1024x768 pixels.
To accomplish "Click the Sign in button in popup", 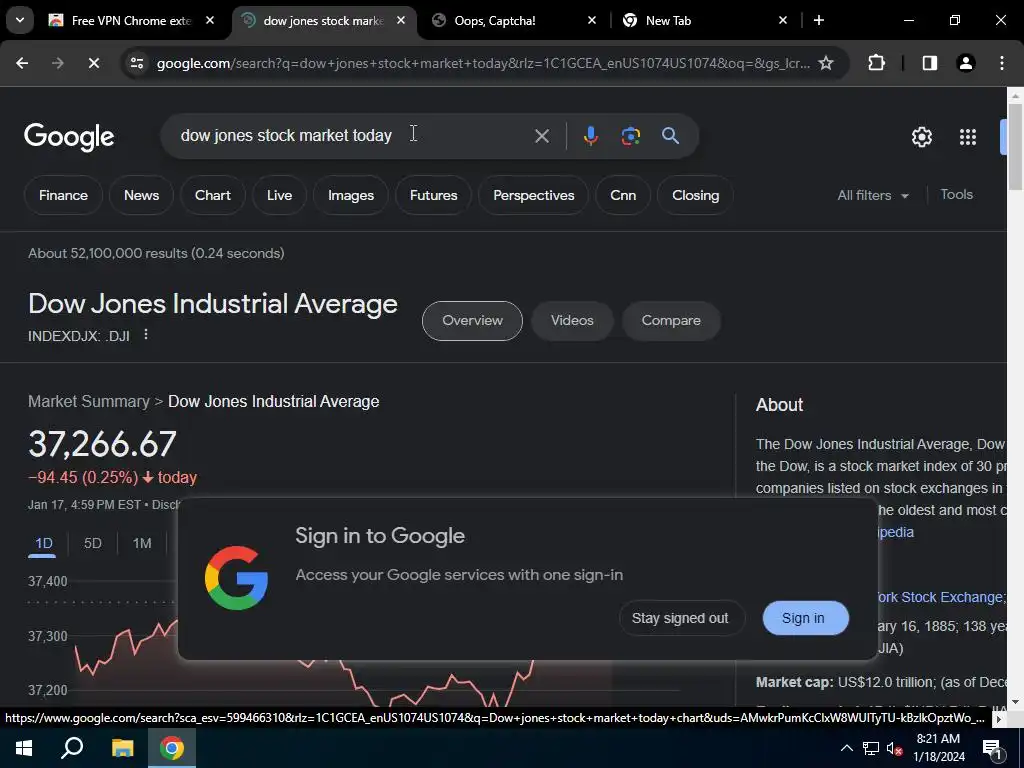I will (x=803, y=618).
